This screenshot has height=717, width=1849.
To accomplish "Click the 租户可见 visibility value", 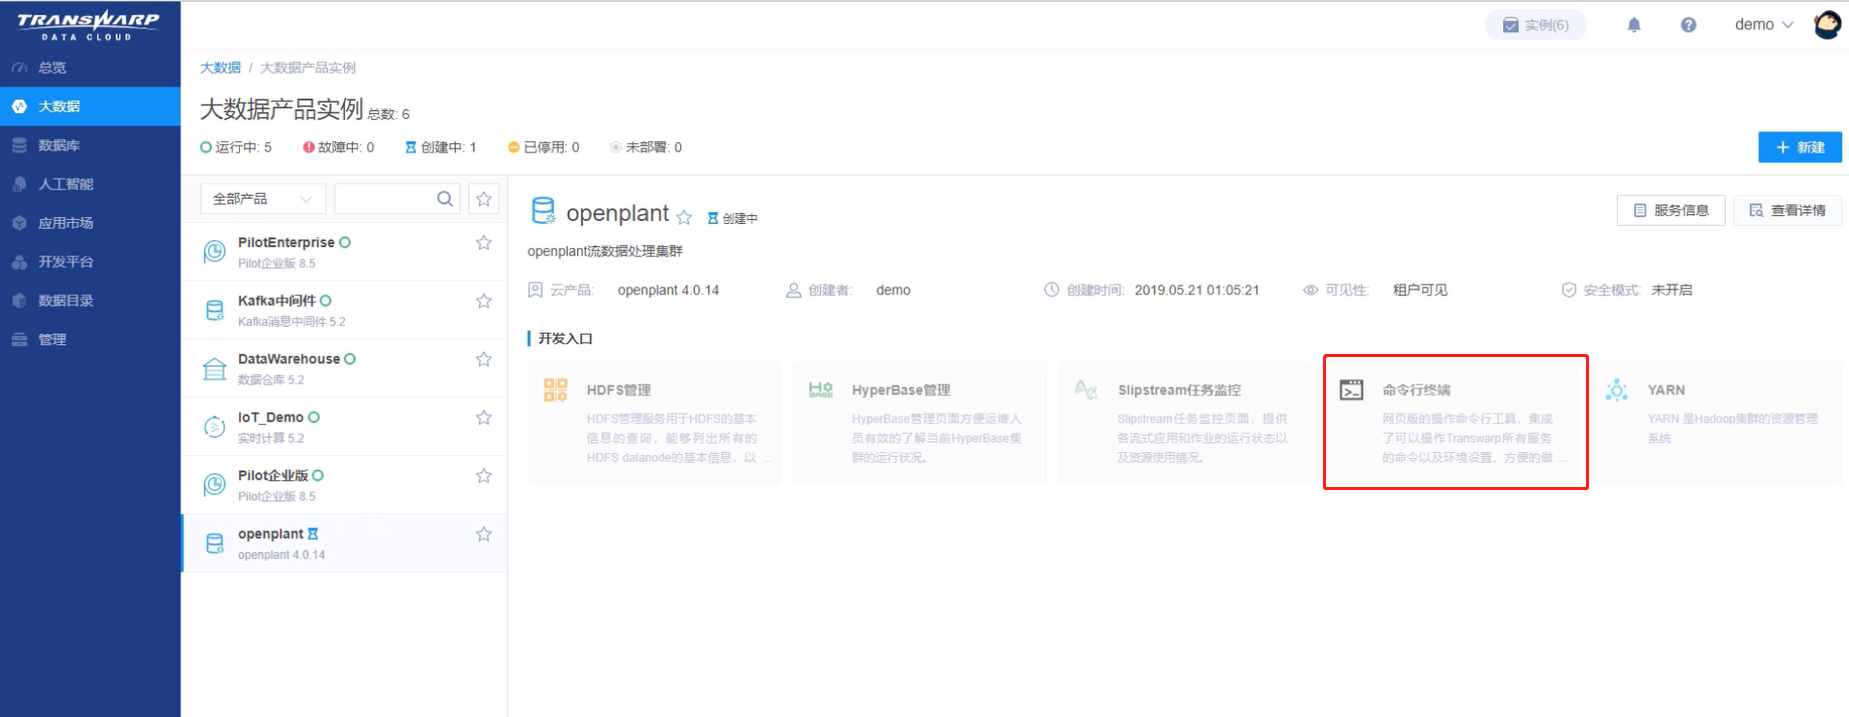I will tap(1420, 290).
